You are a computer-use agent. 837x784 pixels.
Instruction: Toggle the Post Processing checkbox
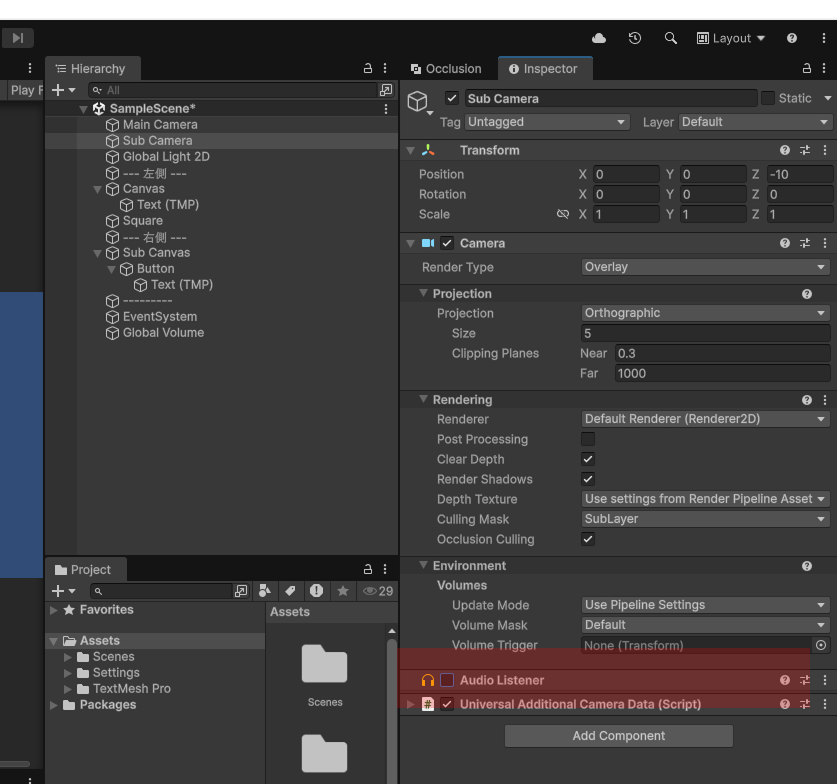click(x=588, y=439)
